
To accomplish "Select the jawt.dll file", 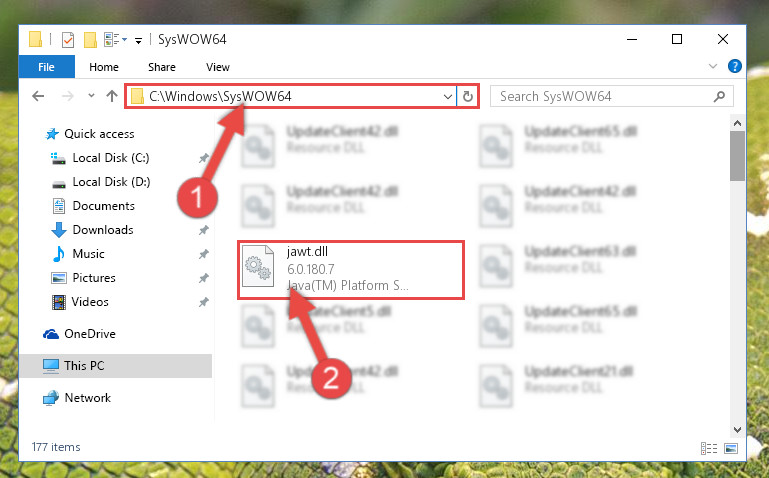I will click(351, 269).
